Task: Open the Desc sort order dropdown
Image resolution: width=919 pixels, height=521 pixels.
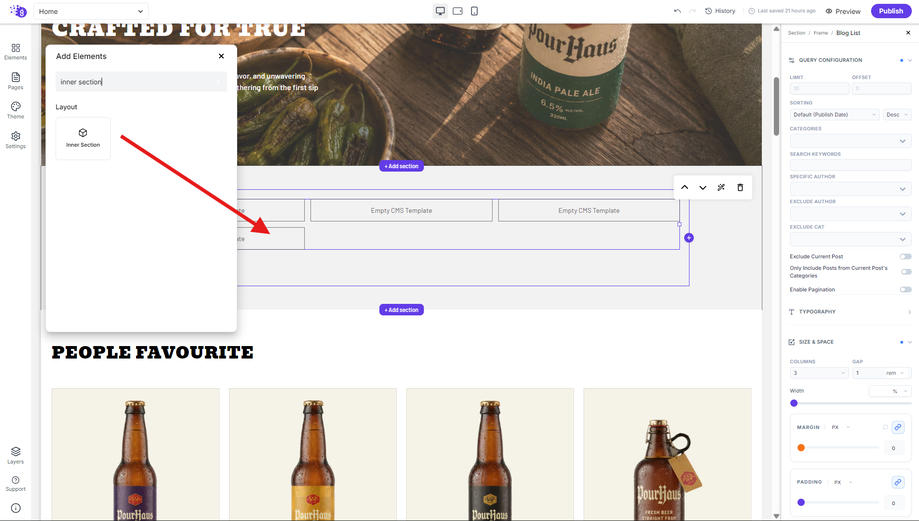Action: (x=897, y=115)
